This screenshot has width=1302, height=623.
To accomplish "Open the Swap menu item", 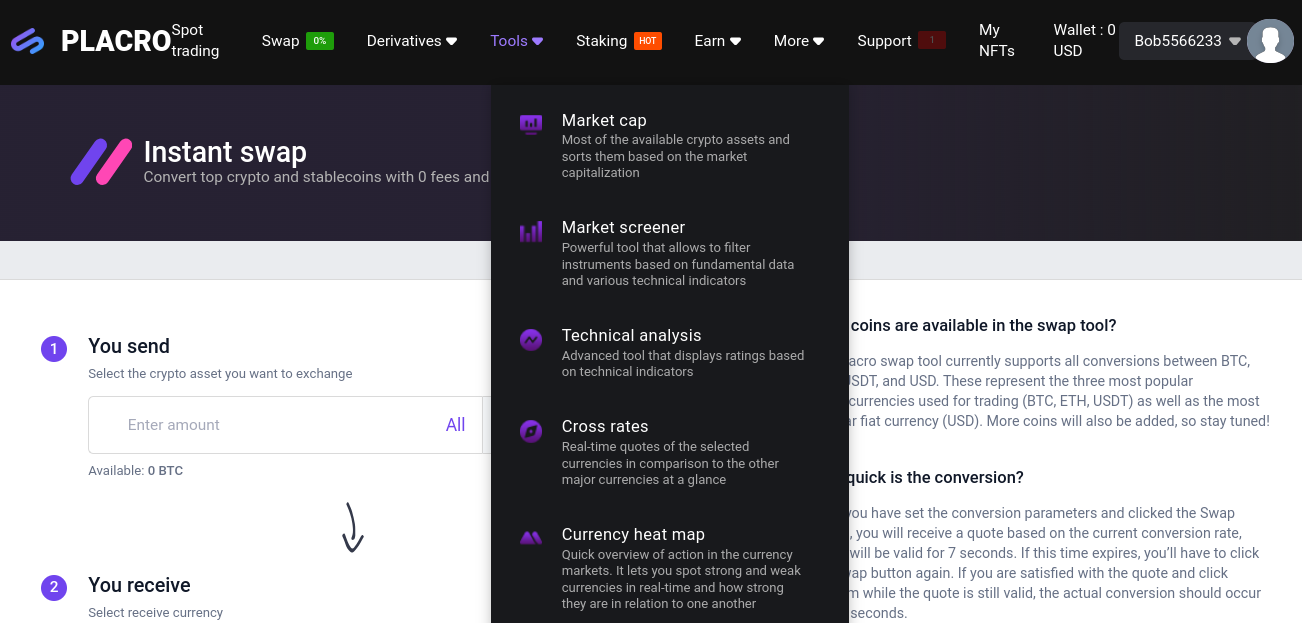I will [281, 41].
